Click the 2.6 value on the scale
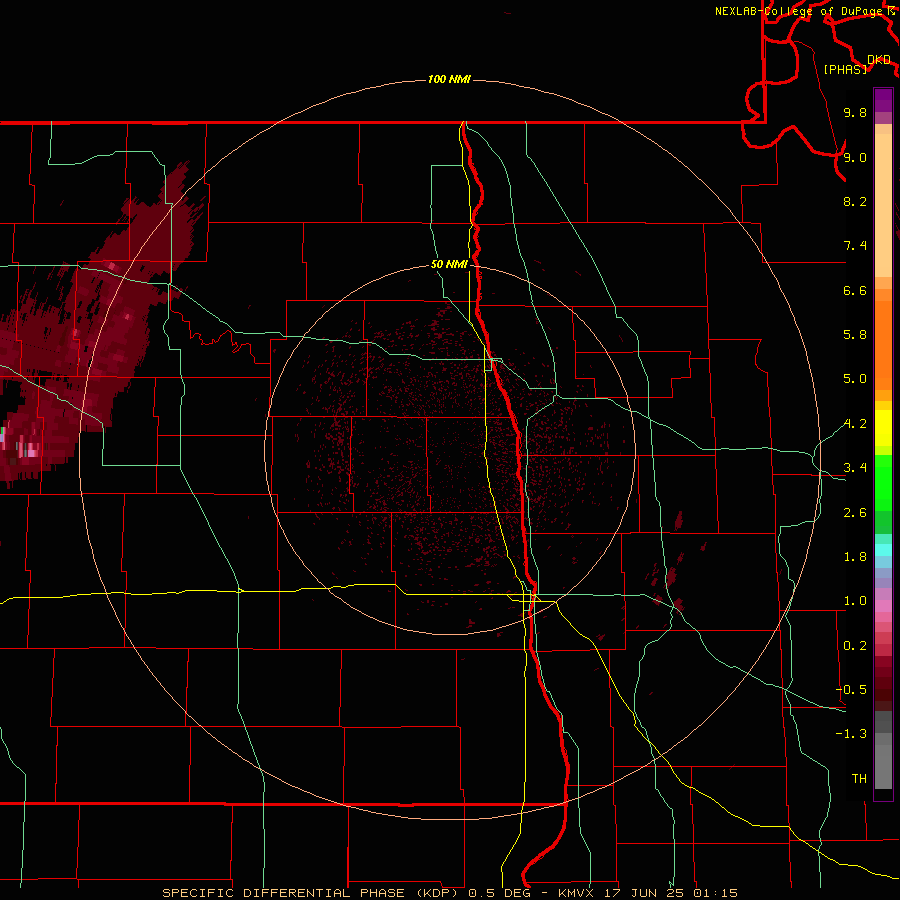900x900 pixels. pyautogui.click(x=855, y=513)
